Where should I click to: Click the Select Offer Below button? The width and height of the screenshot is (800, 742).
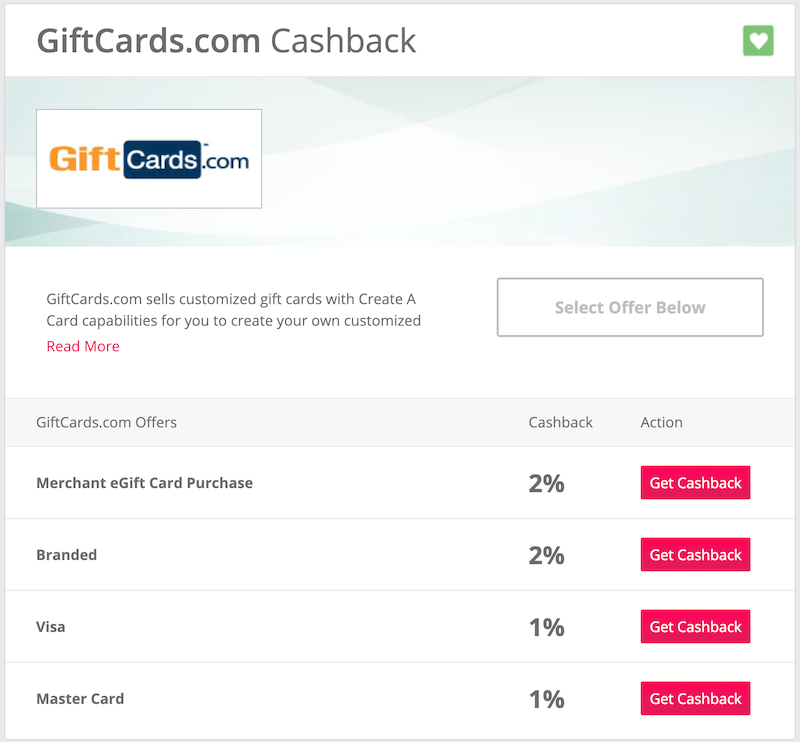click(x=630, y=307)
